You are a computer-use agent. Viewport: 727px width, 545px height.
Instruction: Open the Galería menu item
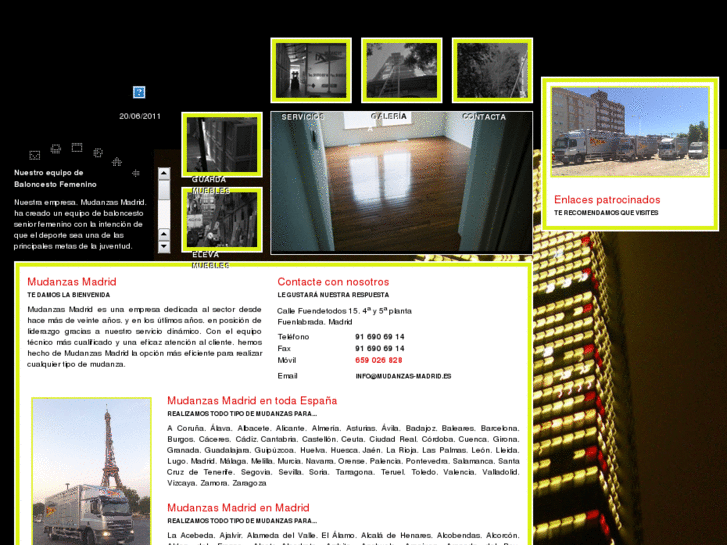pos(389,116)
